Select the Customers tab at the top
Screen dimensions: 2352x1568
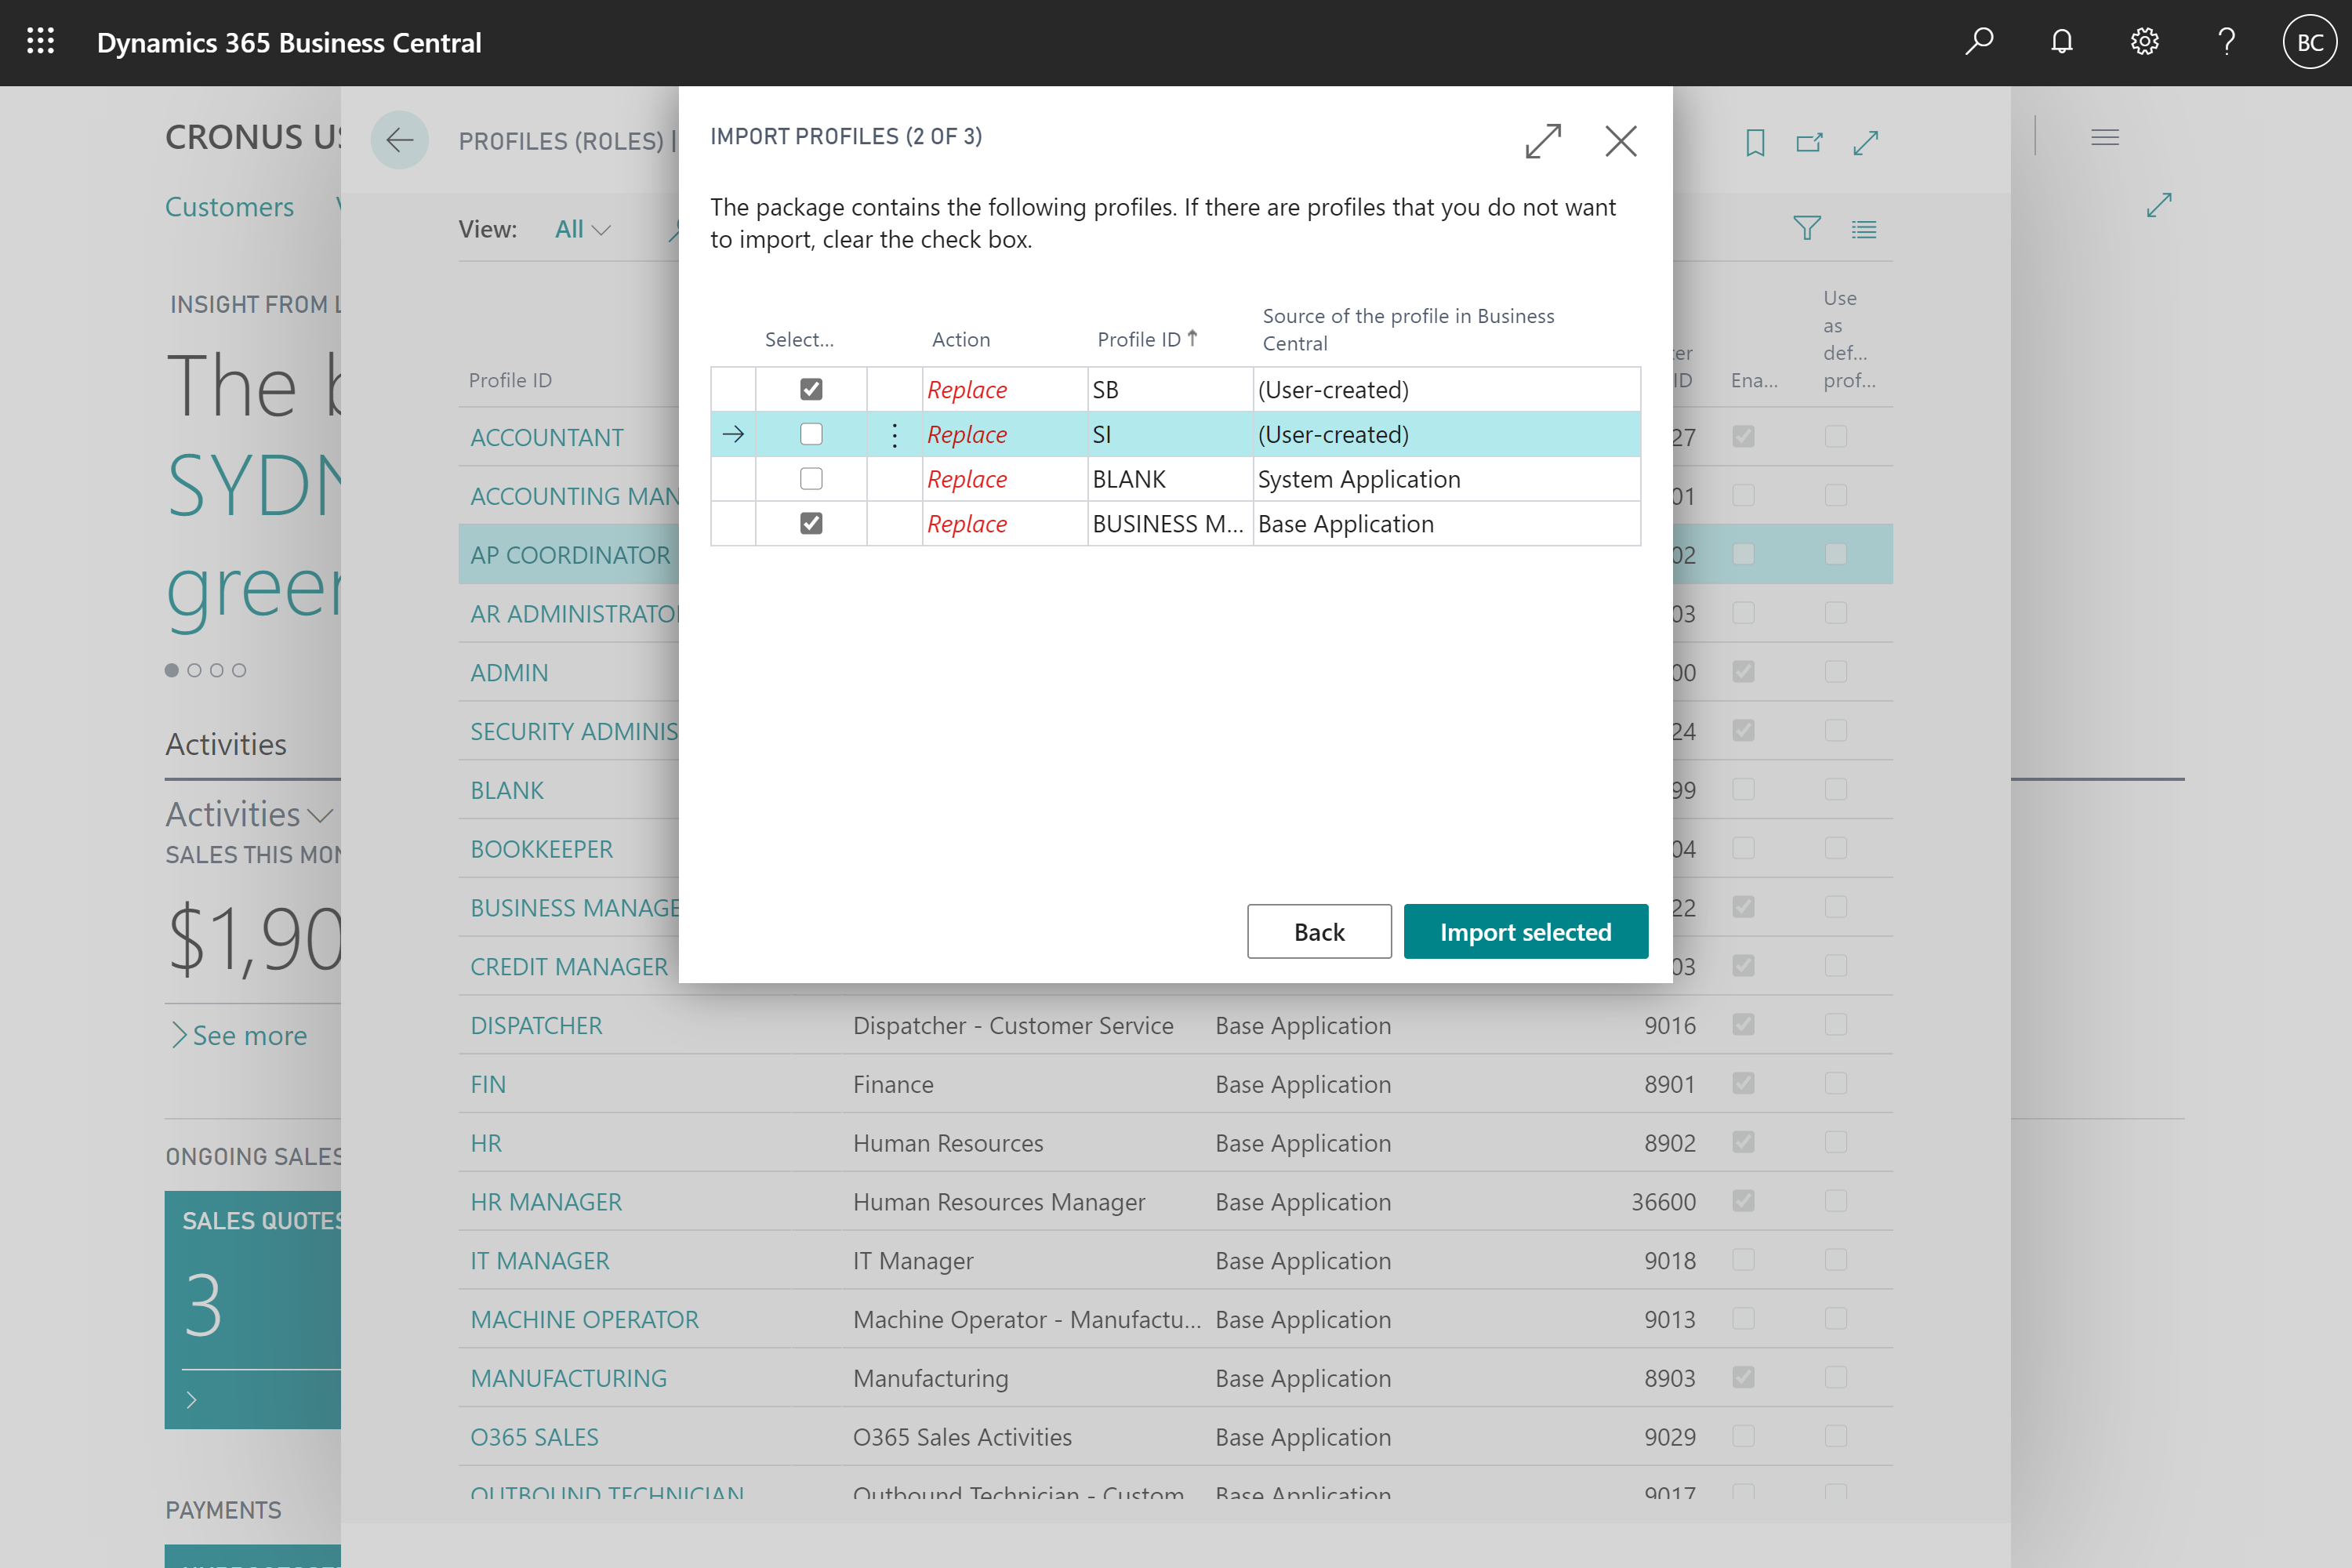coord(229,206)
